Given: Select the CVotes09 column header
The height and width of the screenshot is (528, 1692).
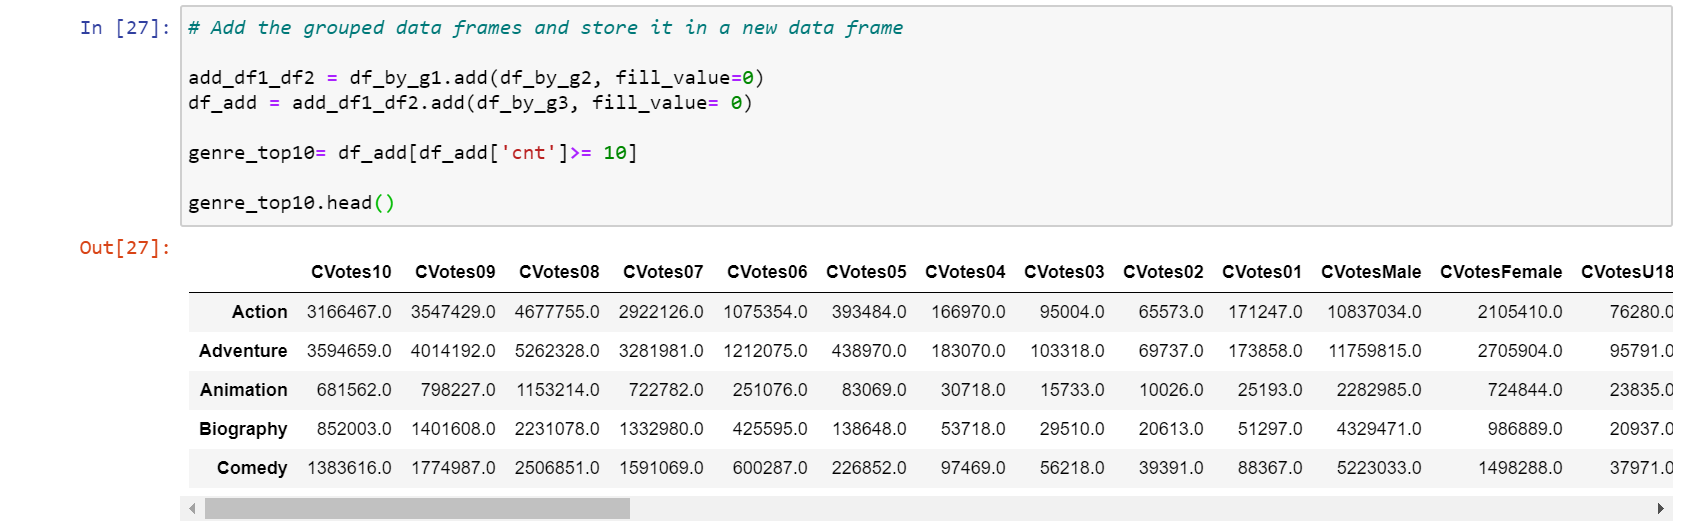Looking at the screenshot, I should click(x=455, y=272).
